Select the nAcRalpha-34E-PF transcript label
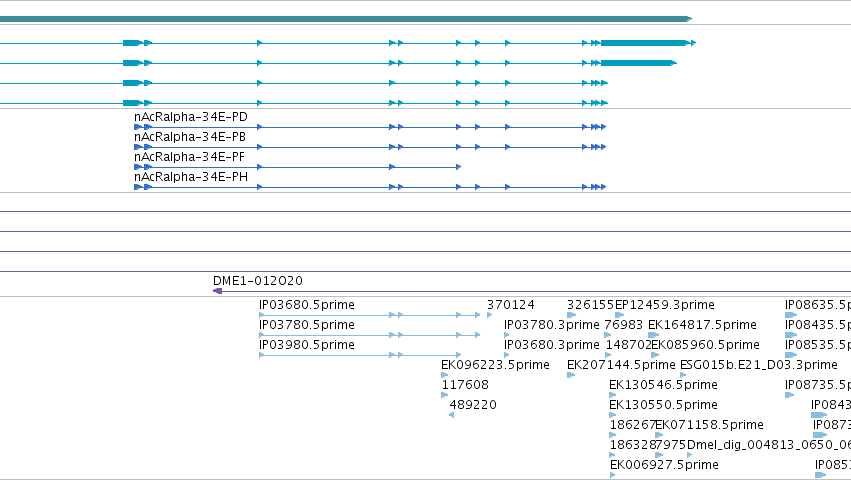Screen dimensions: 851x480 tap(189, 157)
